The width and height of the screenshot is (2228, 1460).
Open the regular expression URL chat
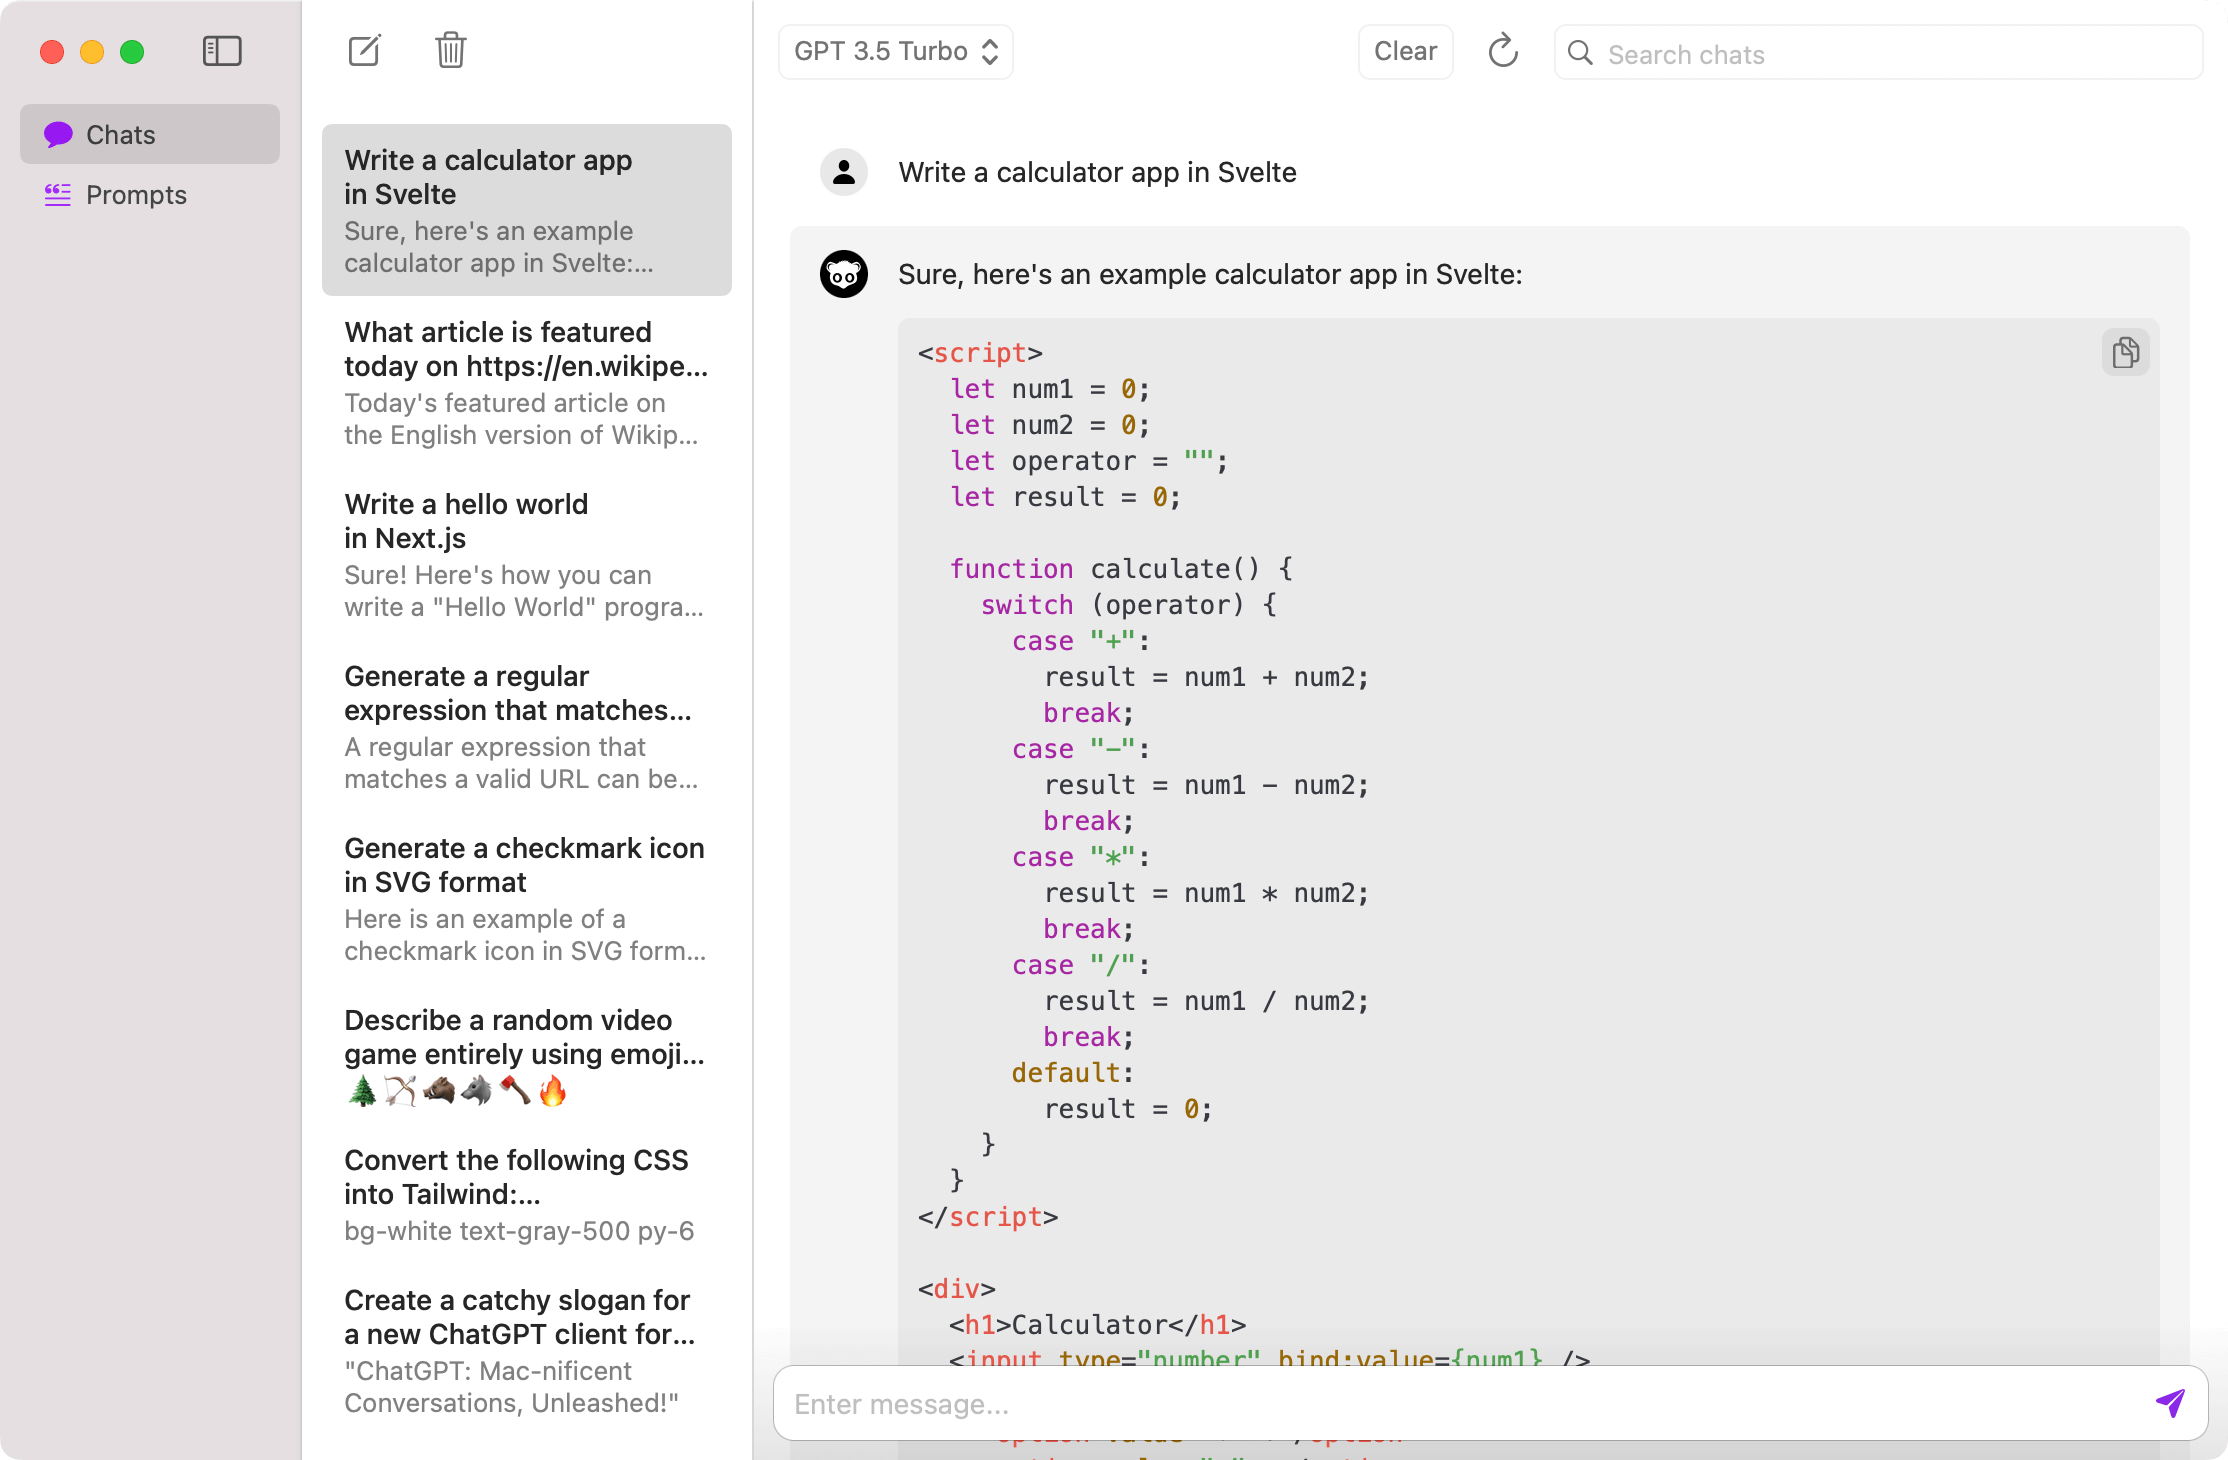pos(526,726)
